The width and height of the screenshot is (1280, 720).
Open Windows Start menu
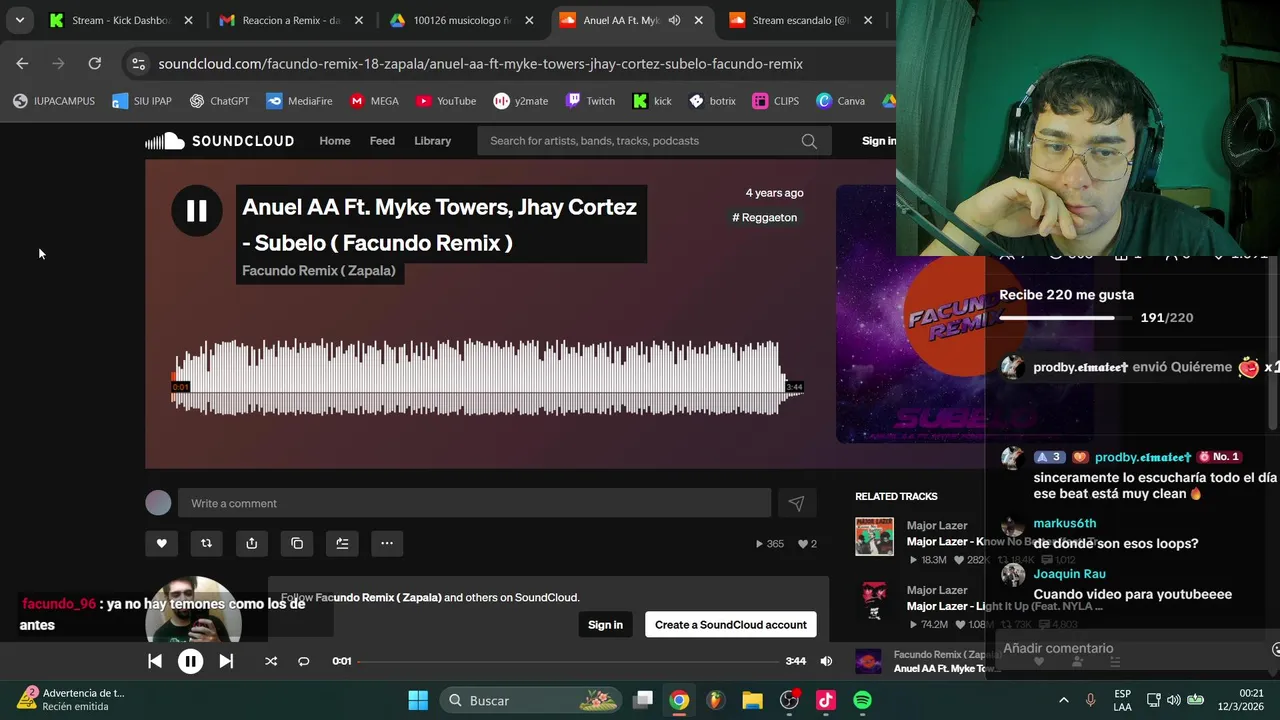click(418, 700)
